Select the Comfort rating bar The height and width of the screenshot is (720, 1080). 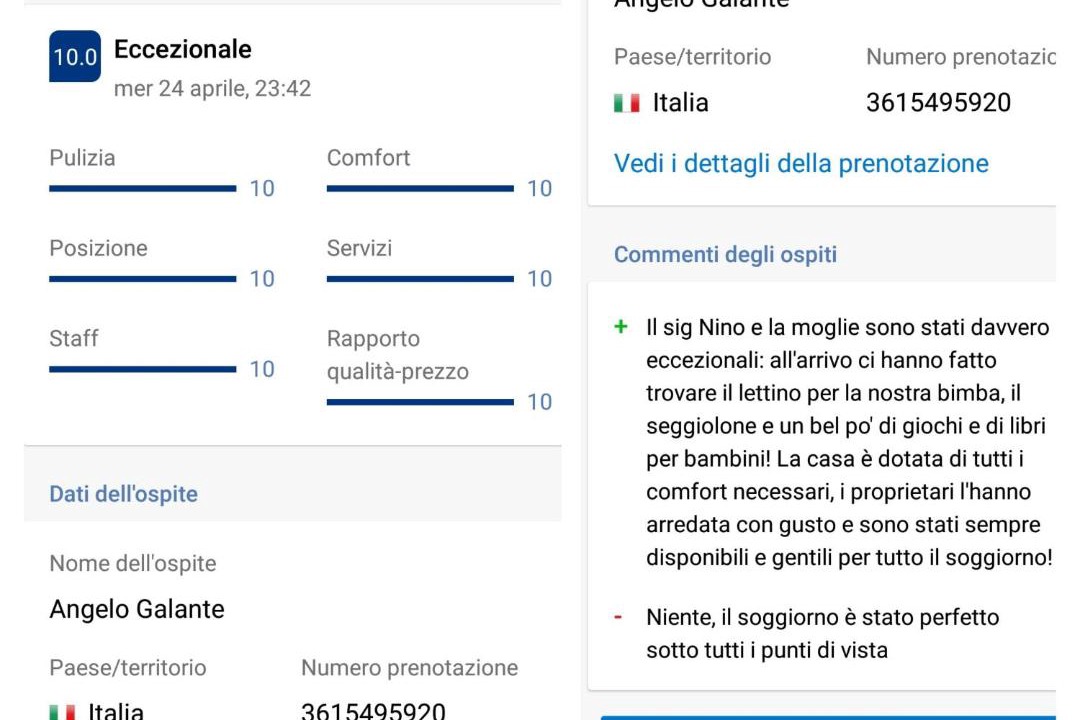pos(420,188)
